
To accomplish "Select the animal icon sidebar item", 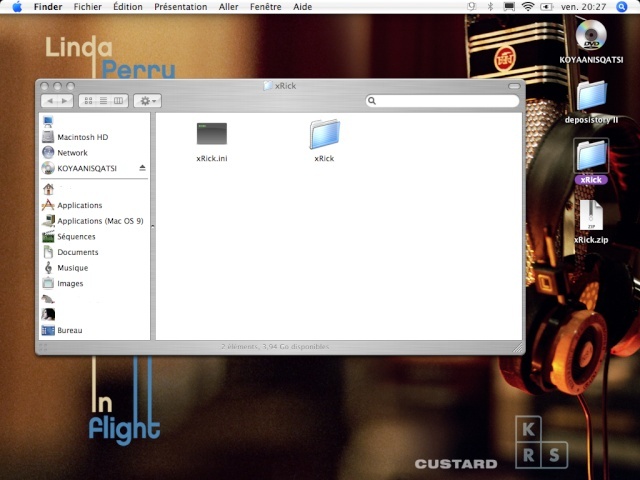I will coord(48,299).
